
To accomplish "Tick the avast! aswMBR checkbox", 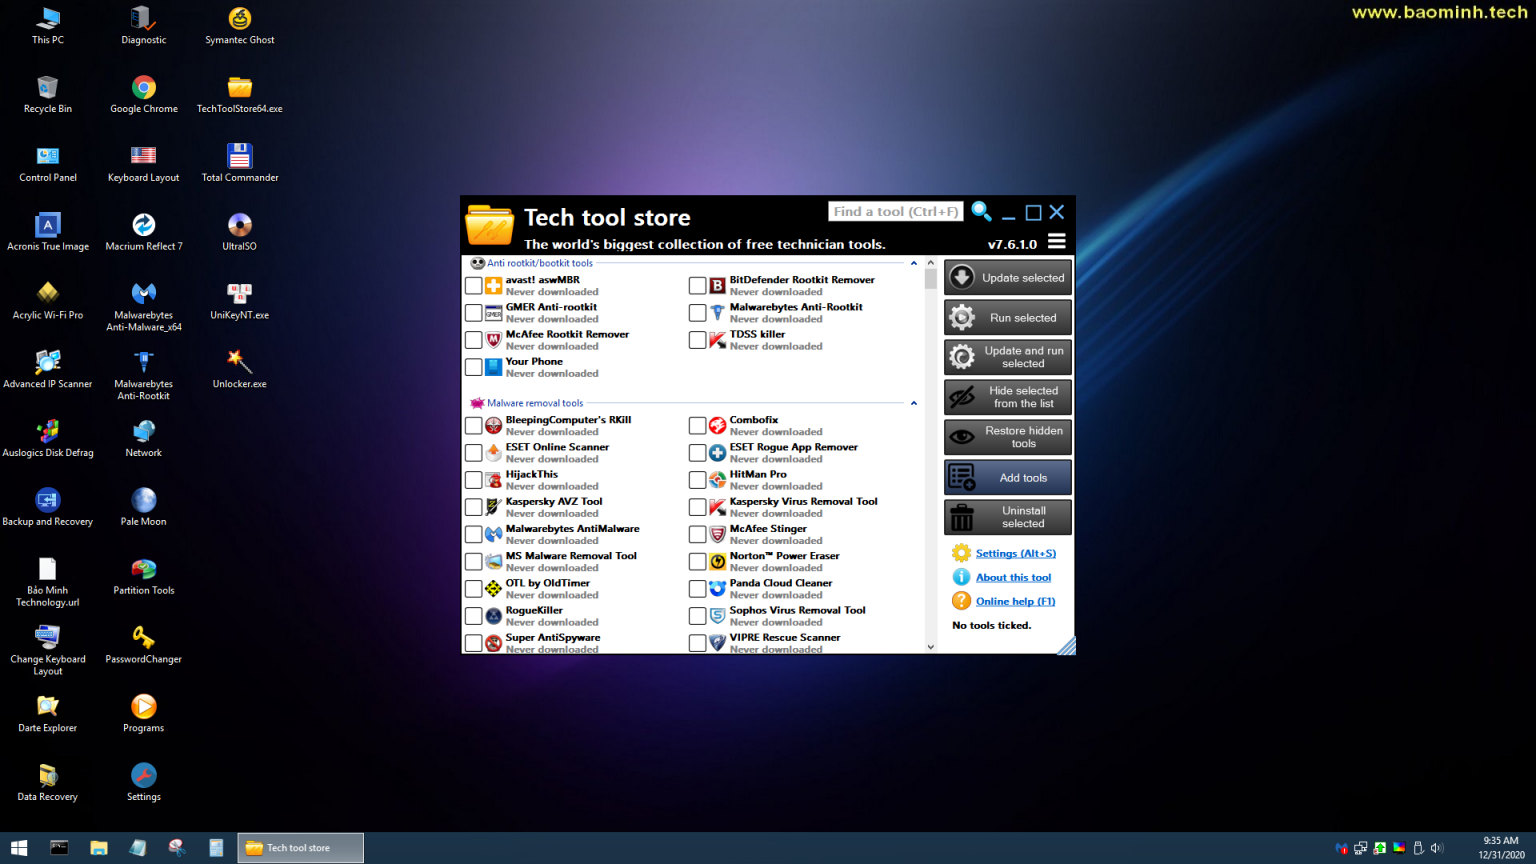I will 474,286.
